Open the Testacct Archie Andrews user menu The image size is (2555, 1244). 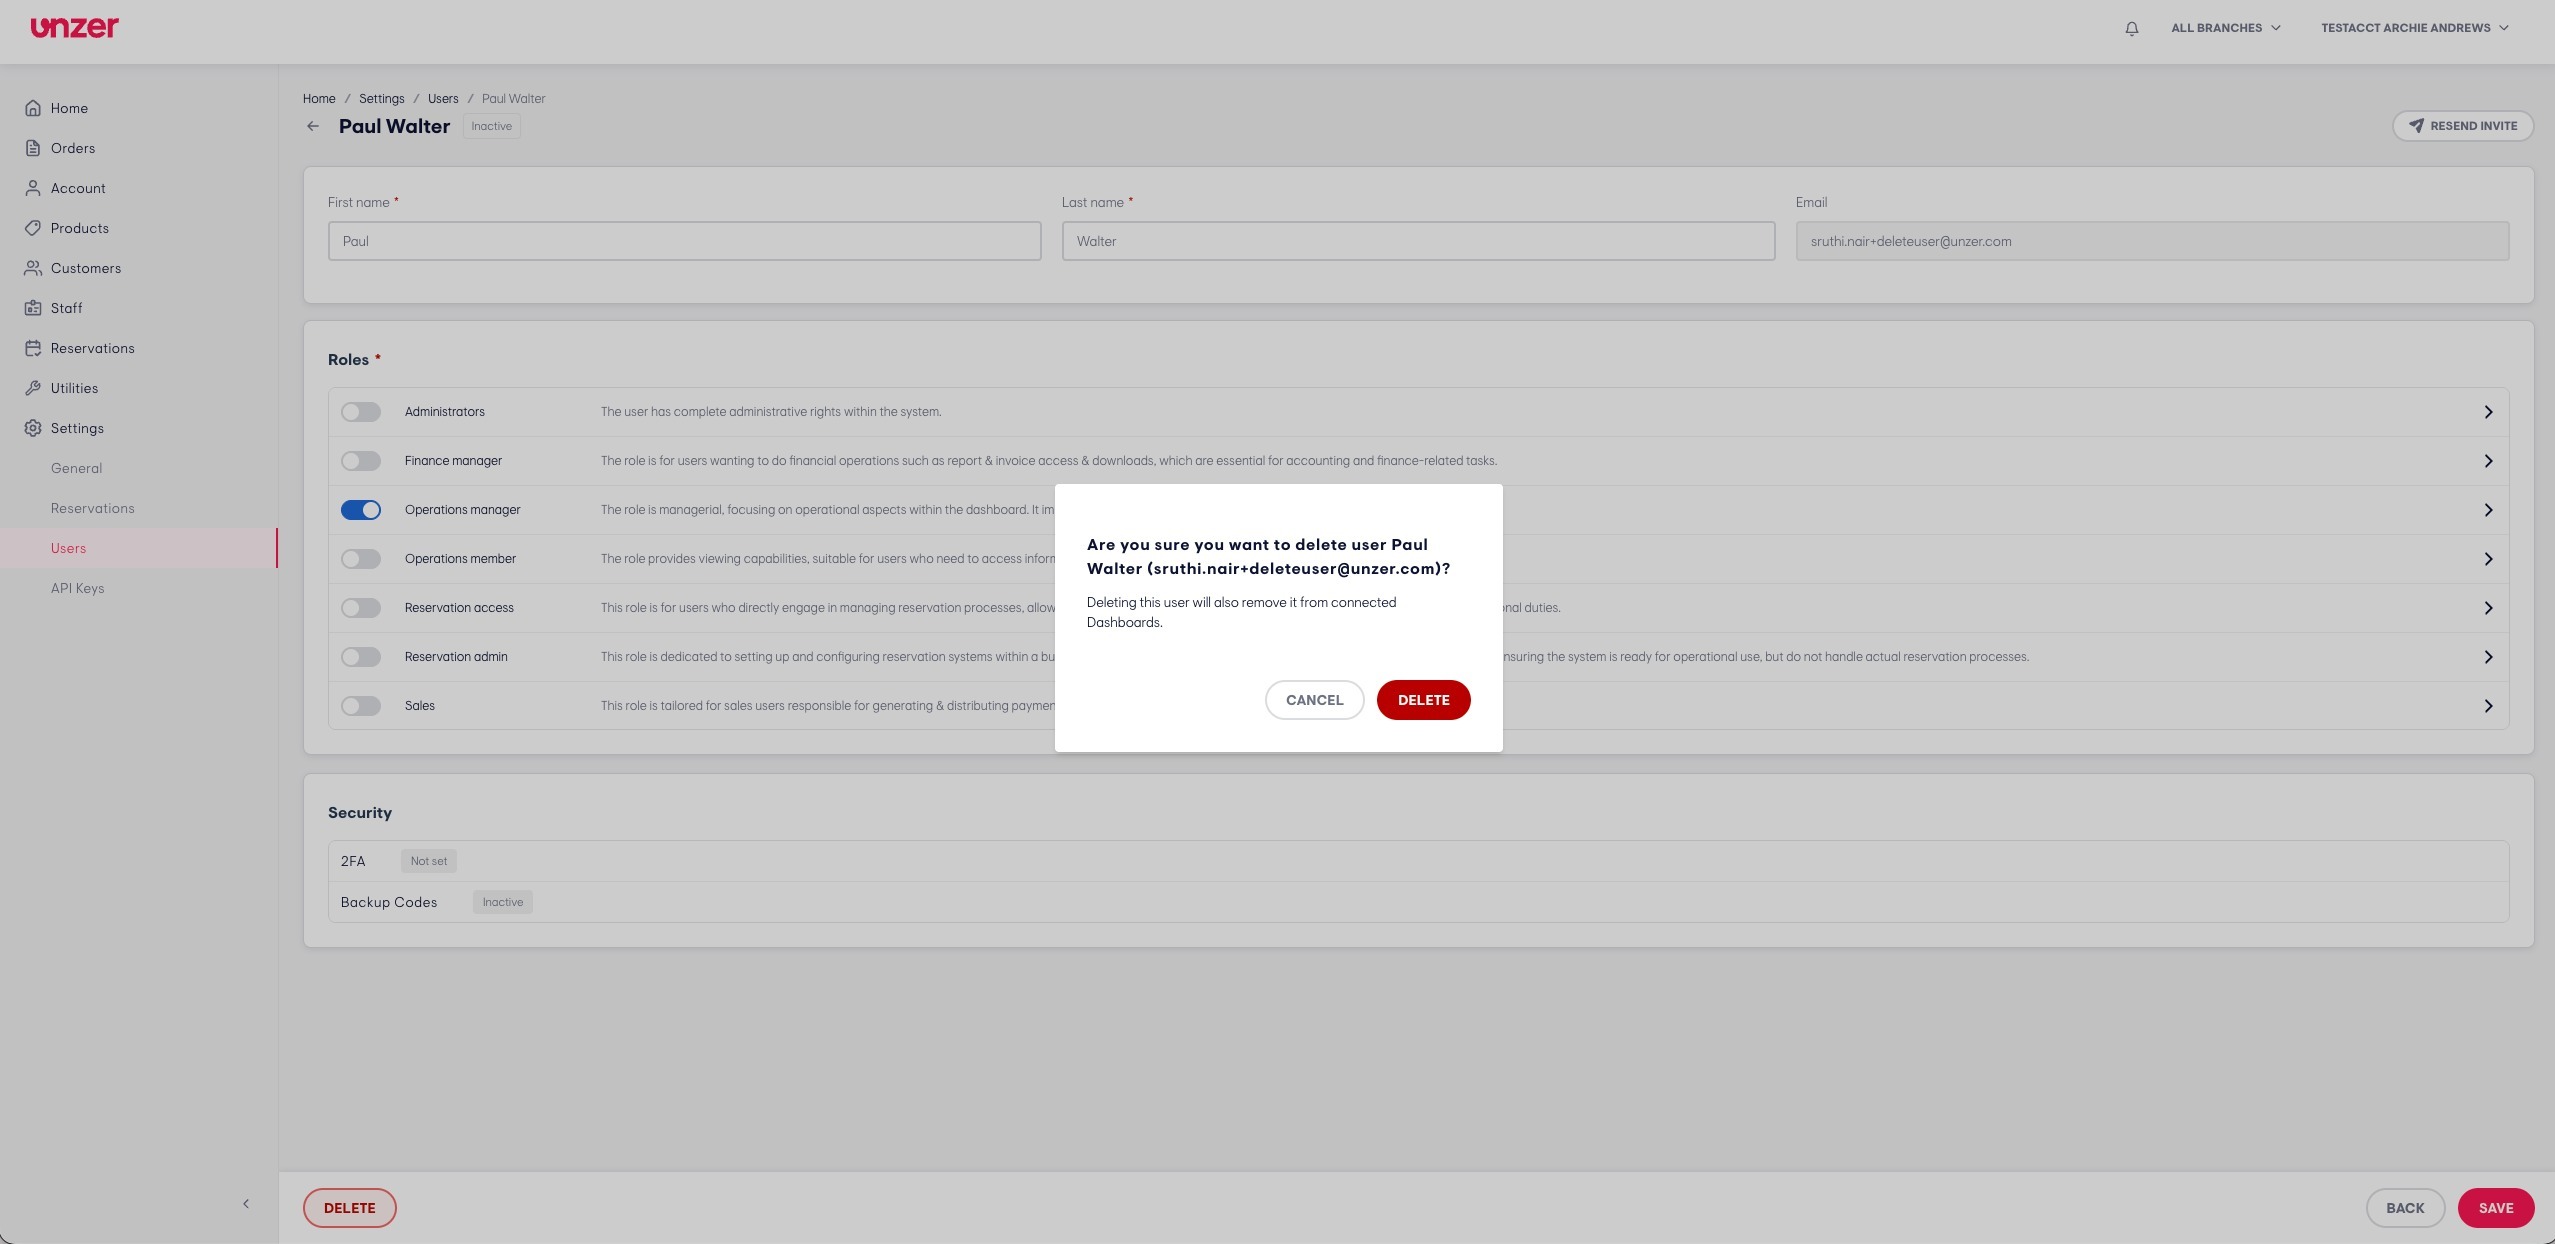(x=2415, y=28)
